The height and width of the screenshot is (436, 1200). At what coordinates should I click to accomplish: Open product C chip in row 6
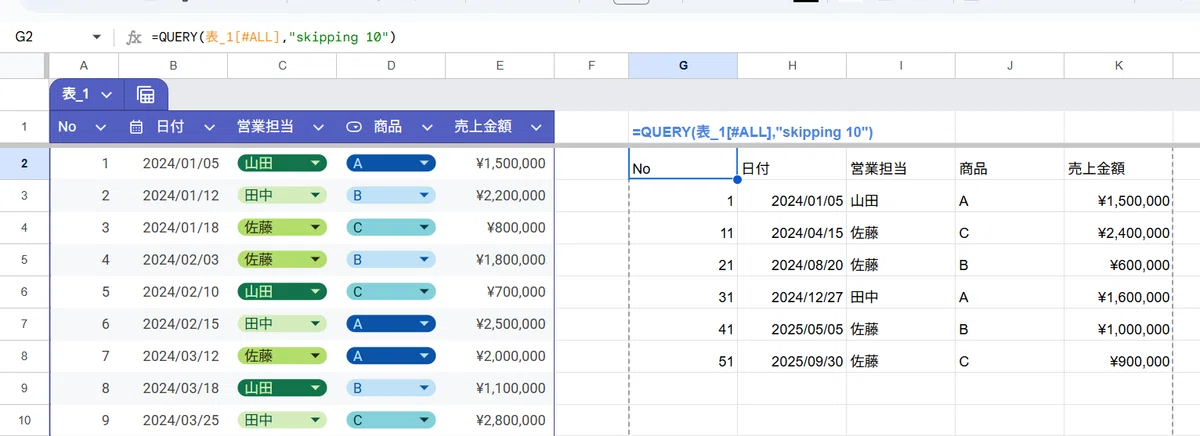[x=391, y=292]
